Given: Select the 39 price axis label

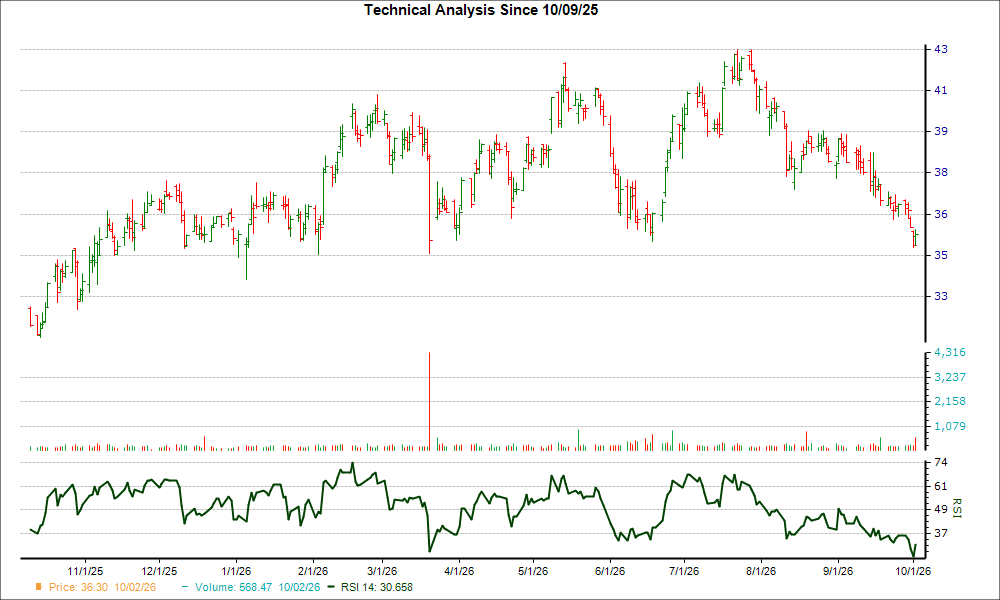Looking at the screenshot, I should click(x=941, y=131).
